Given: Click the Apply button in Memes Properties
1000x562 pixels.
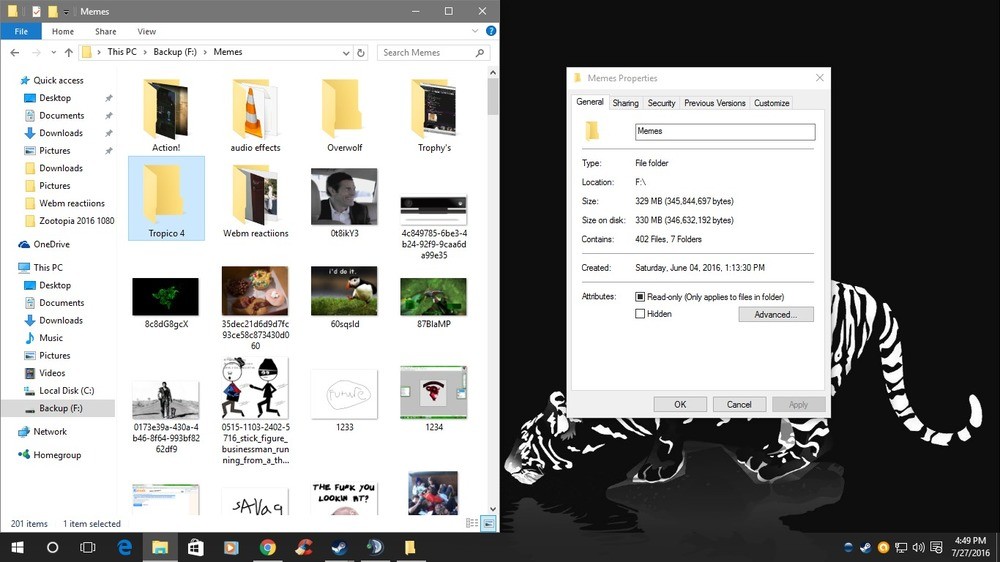Looking at the screenshot, I should (798, 404).
